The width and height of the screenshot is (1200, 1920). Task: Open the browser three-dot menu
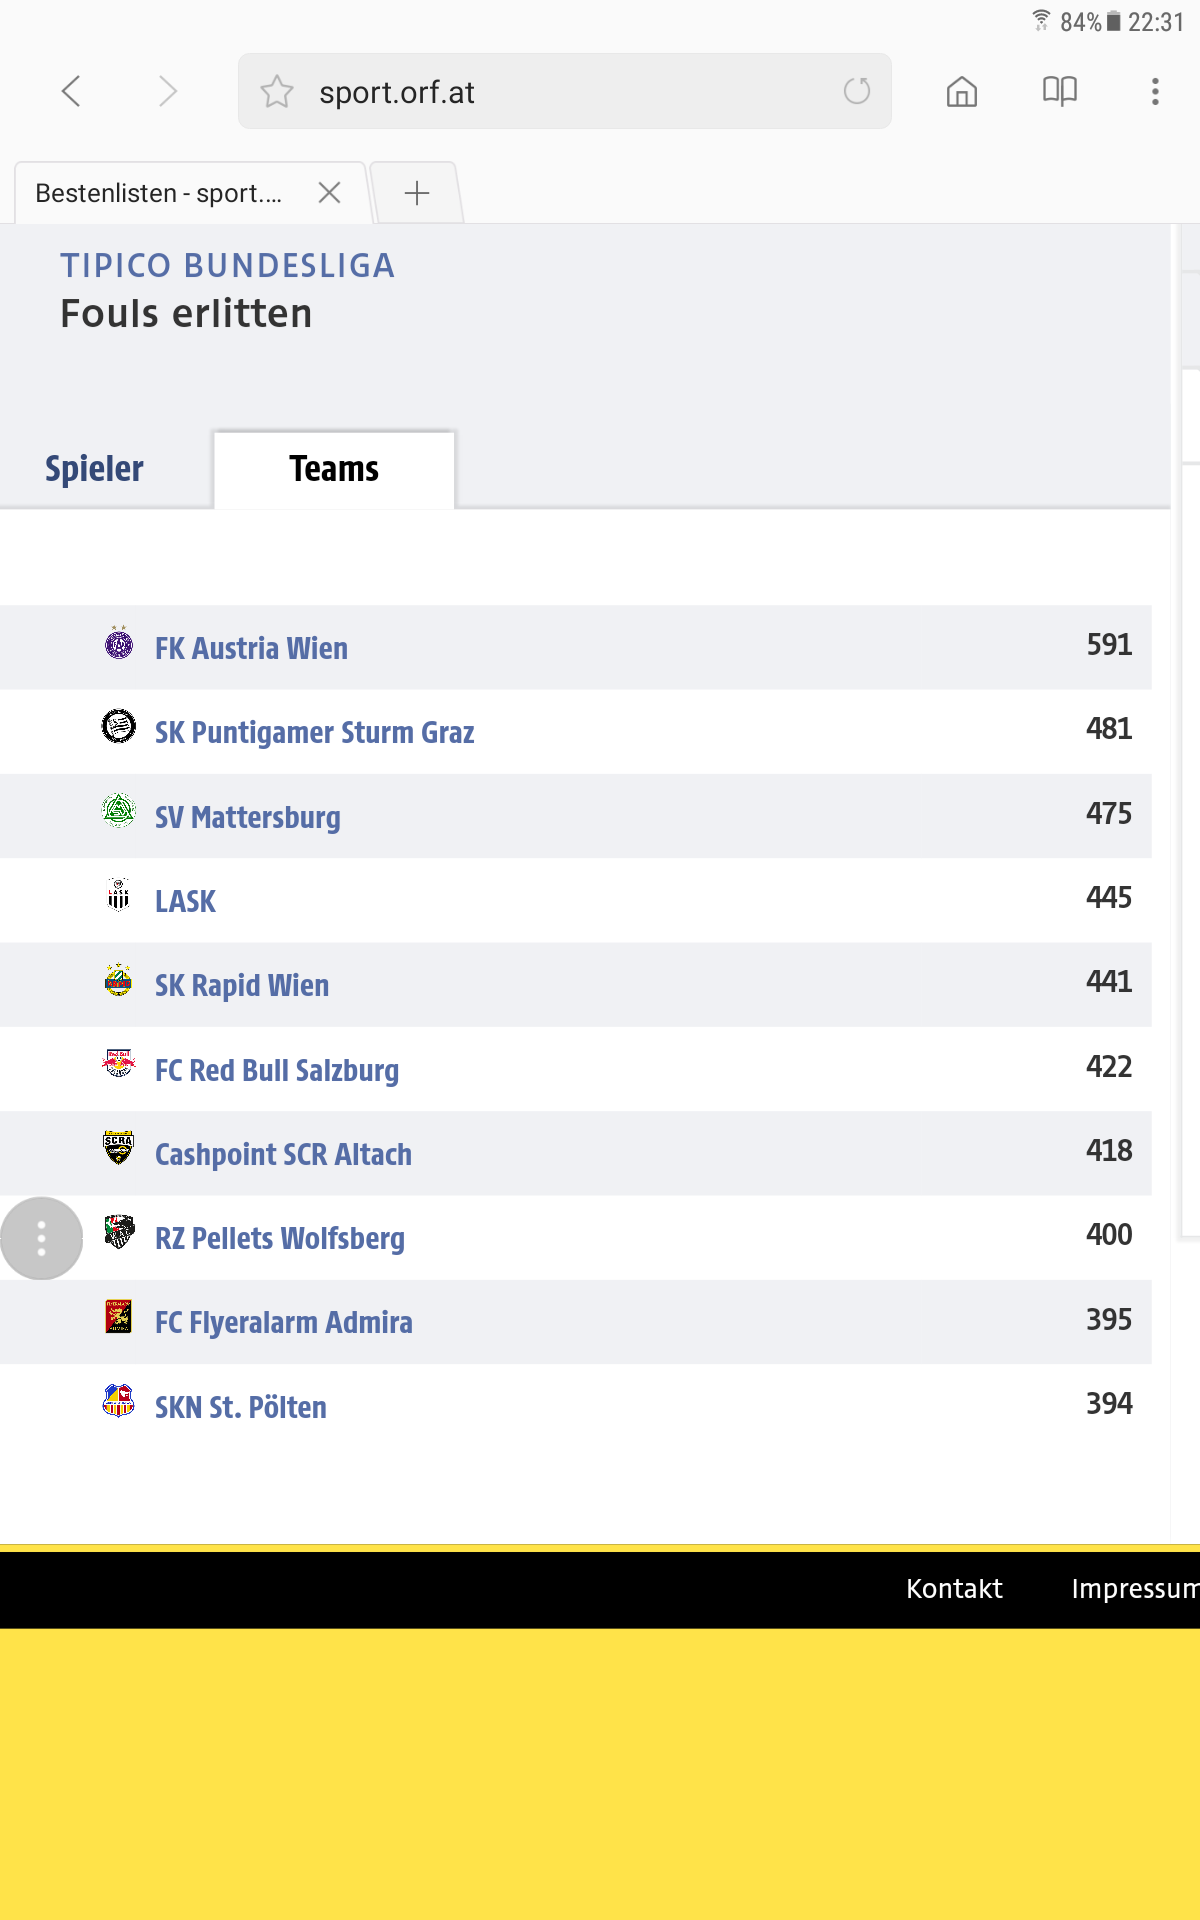coord(1155,91)
